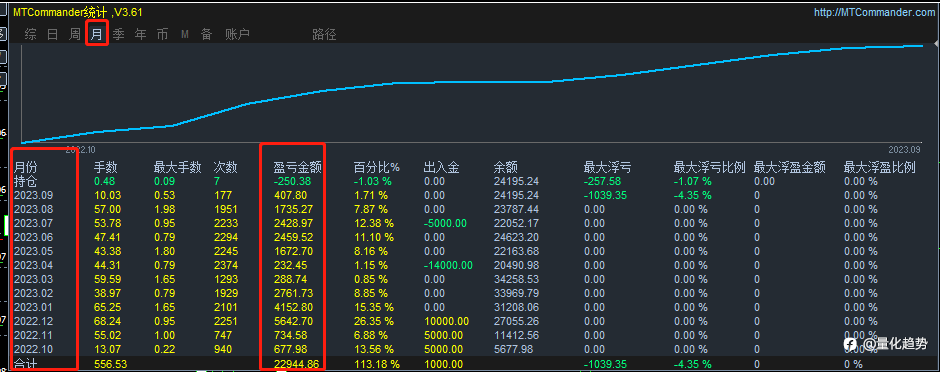
Task: Click the 最大手数 column header
Action: point(177,168)
